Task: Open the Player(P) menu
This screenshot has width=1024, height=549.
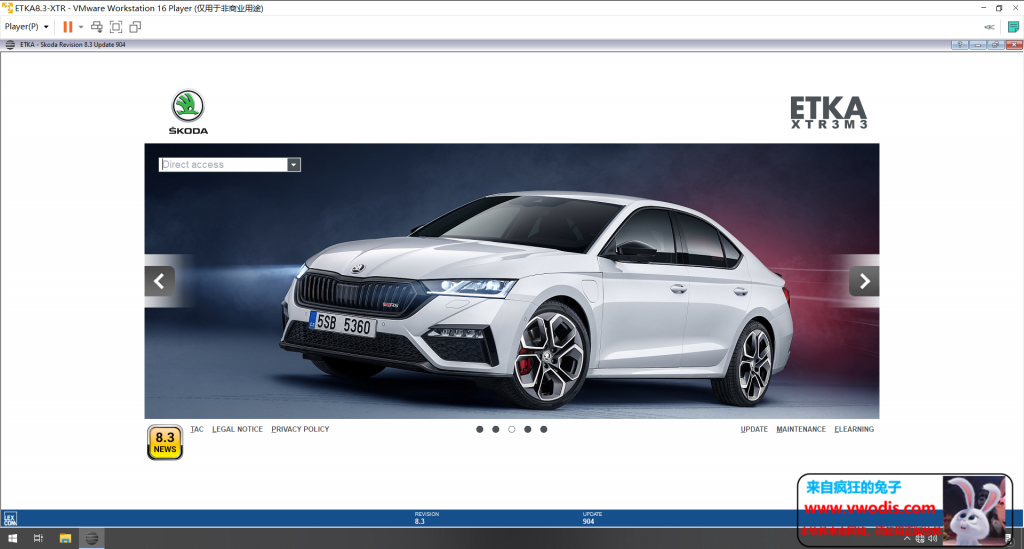Action: pyautogui.click(x=26, y=27)
